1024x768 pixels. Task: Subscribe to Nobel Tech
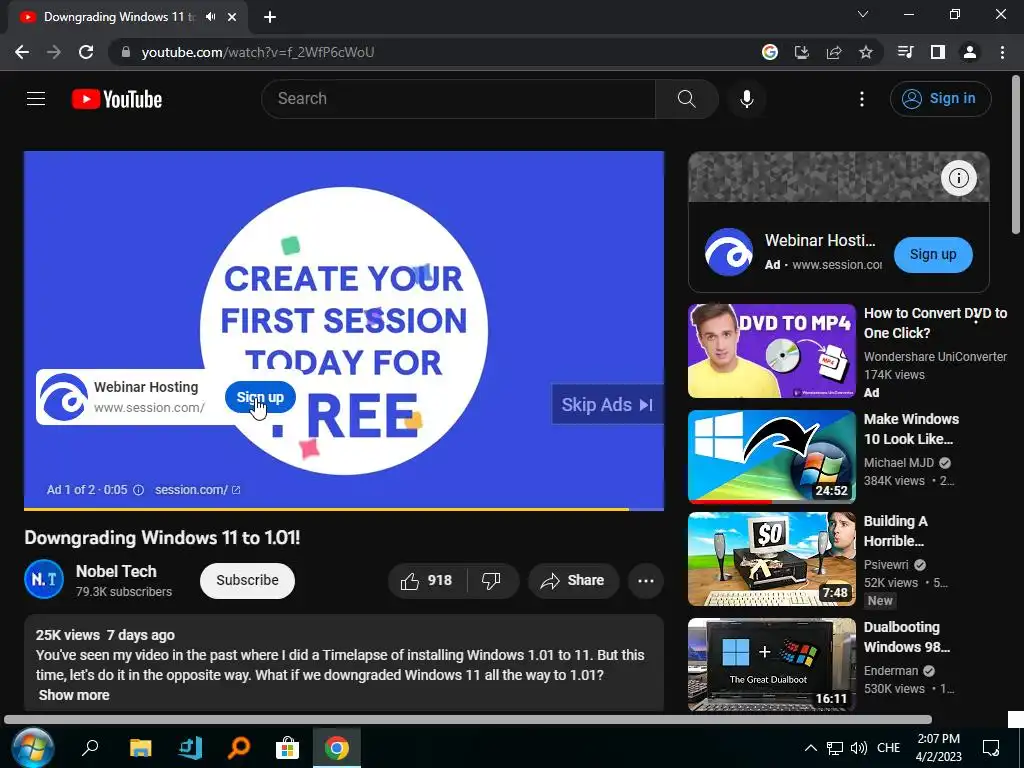248,581
